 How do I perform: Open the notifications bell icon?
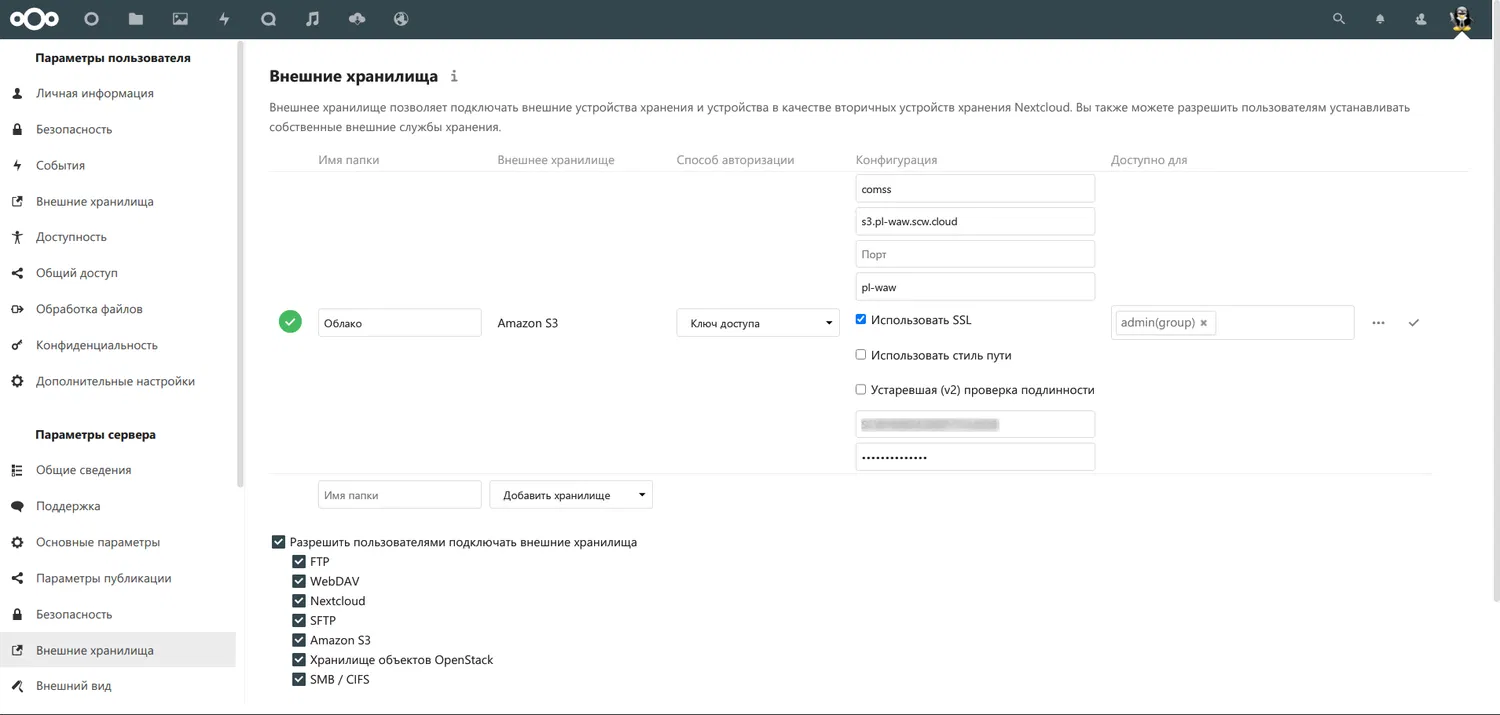click(1380, 19)
